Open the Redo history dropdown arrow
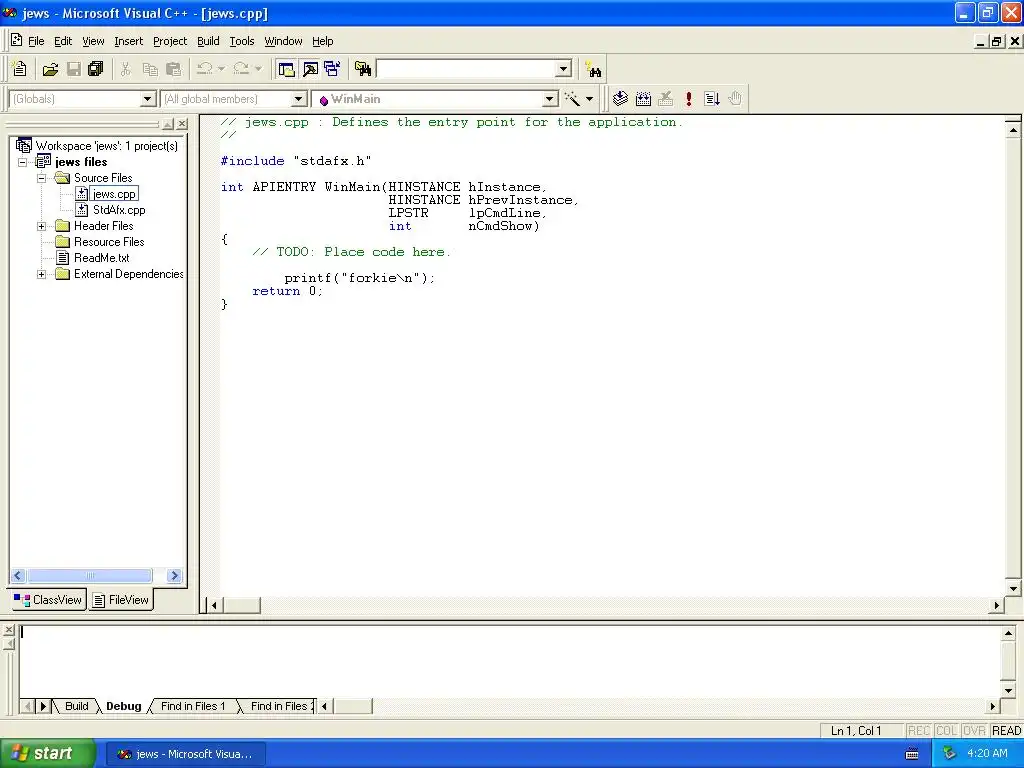Screen dimensions: 1024x768 pyautogui.click(x=258, y=69)
